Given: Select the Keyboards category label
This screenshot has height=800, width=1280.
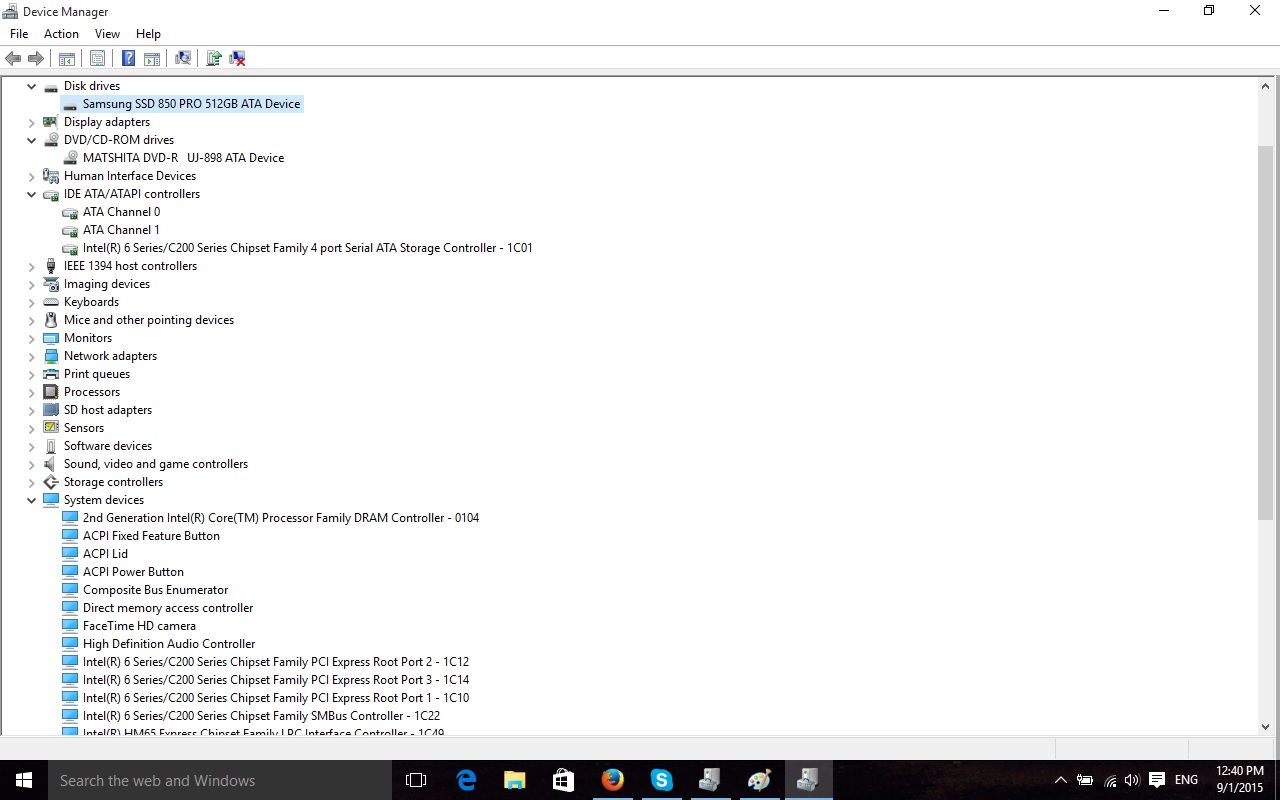Looking at the screenshot, I should coord(91,302).
